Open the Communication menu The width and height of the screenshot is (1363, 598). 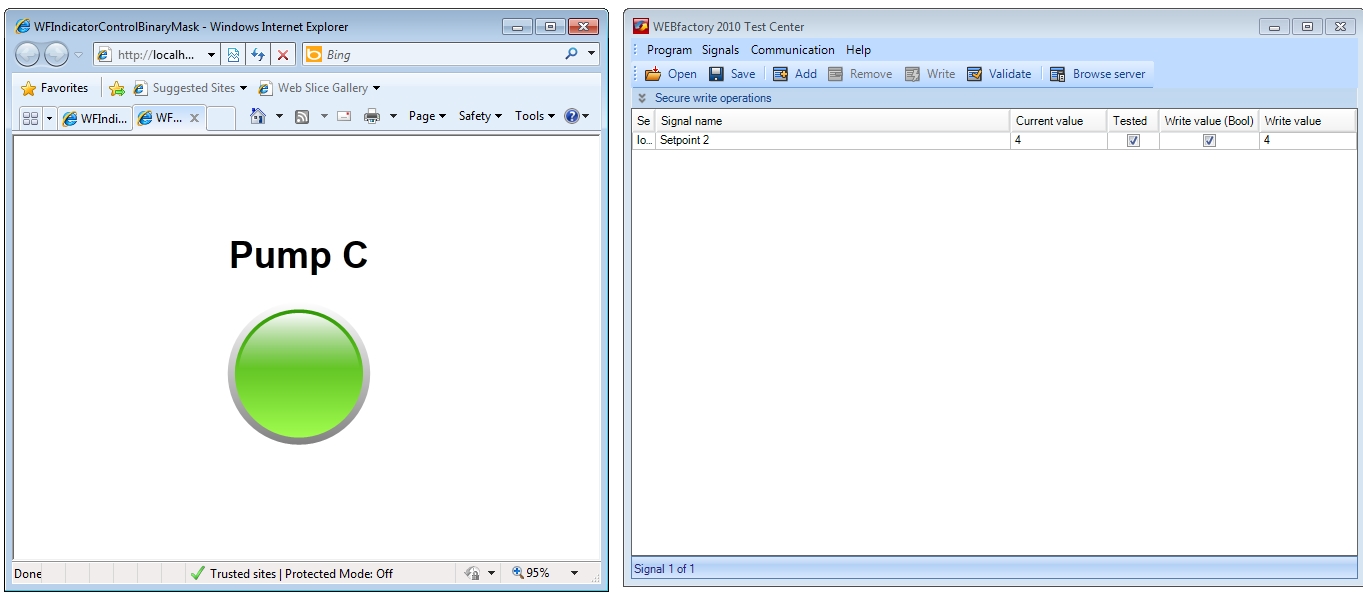point(792,50)
